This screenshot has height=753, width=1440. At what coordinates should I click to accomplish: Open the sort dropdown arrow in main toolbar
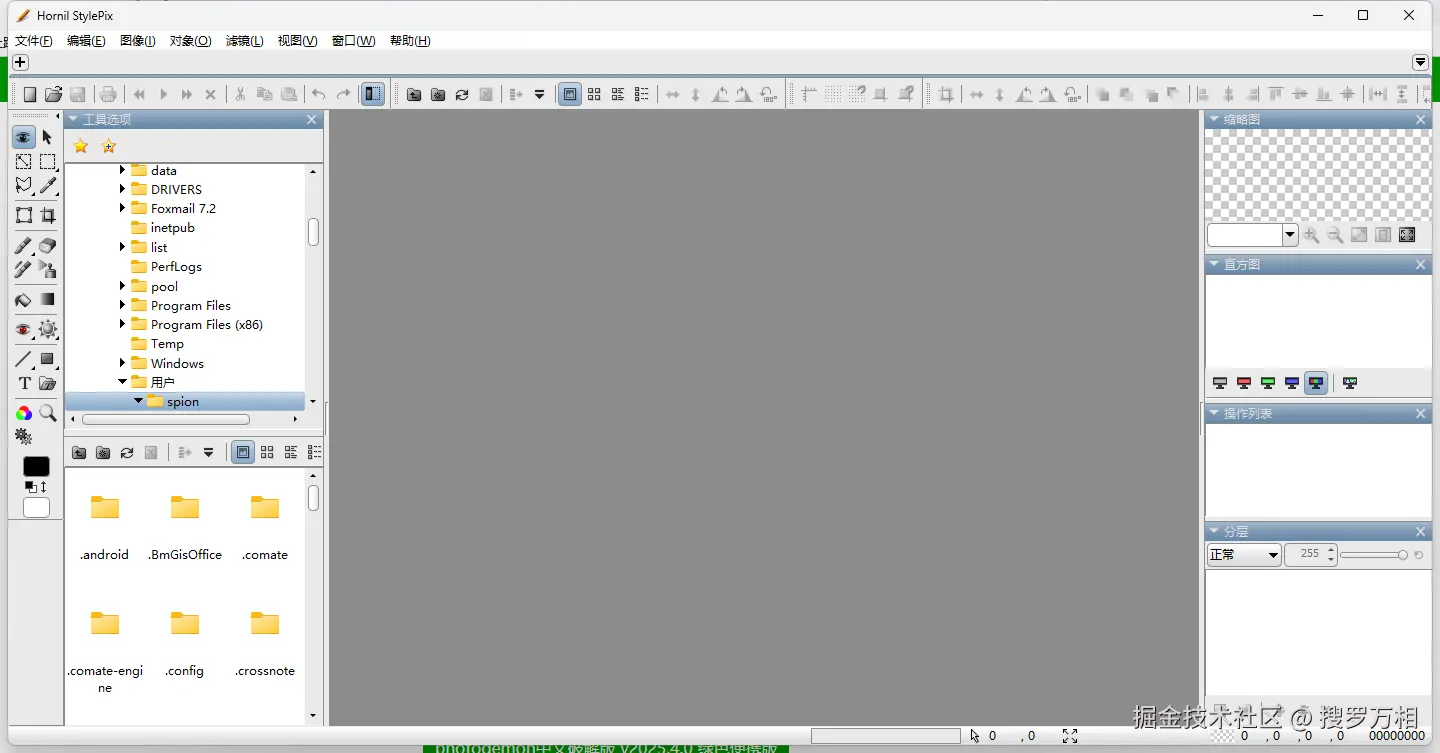(x=540, y=94)
